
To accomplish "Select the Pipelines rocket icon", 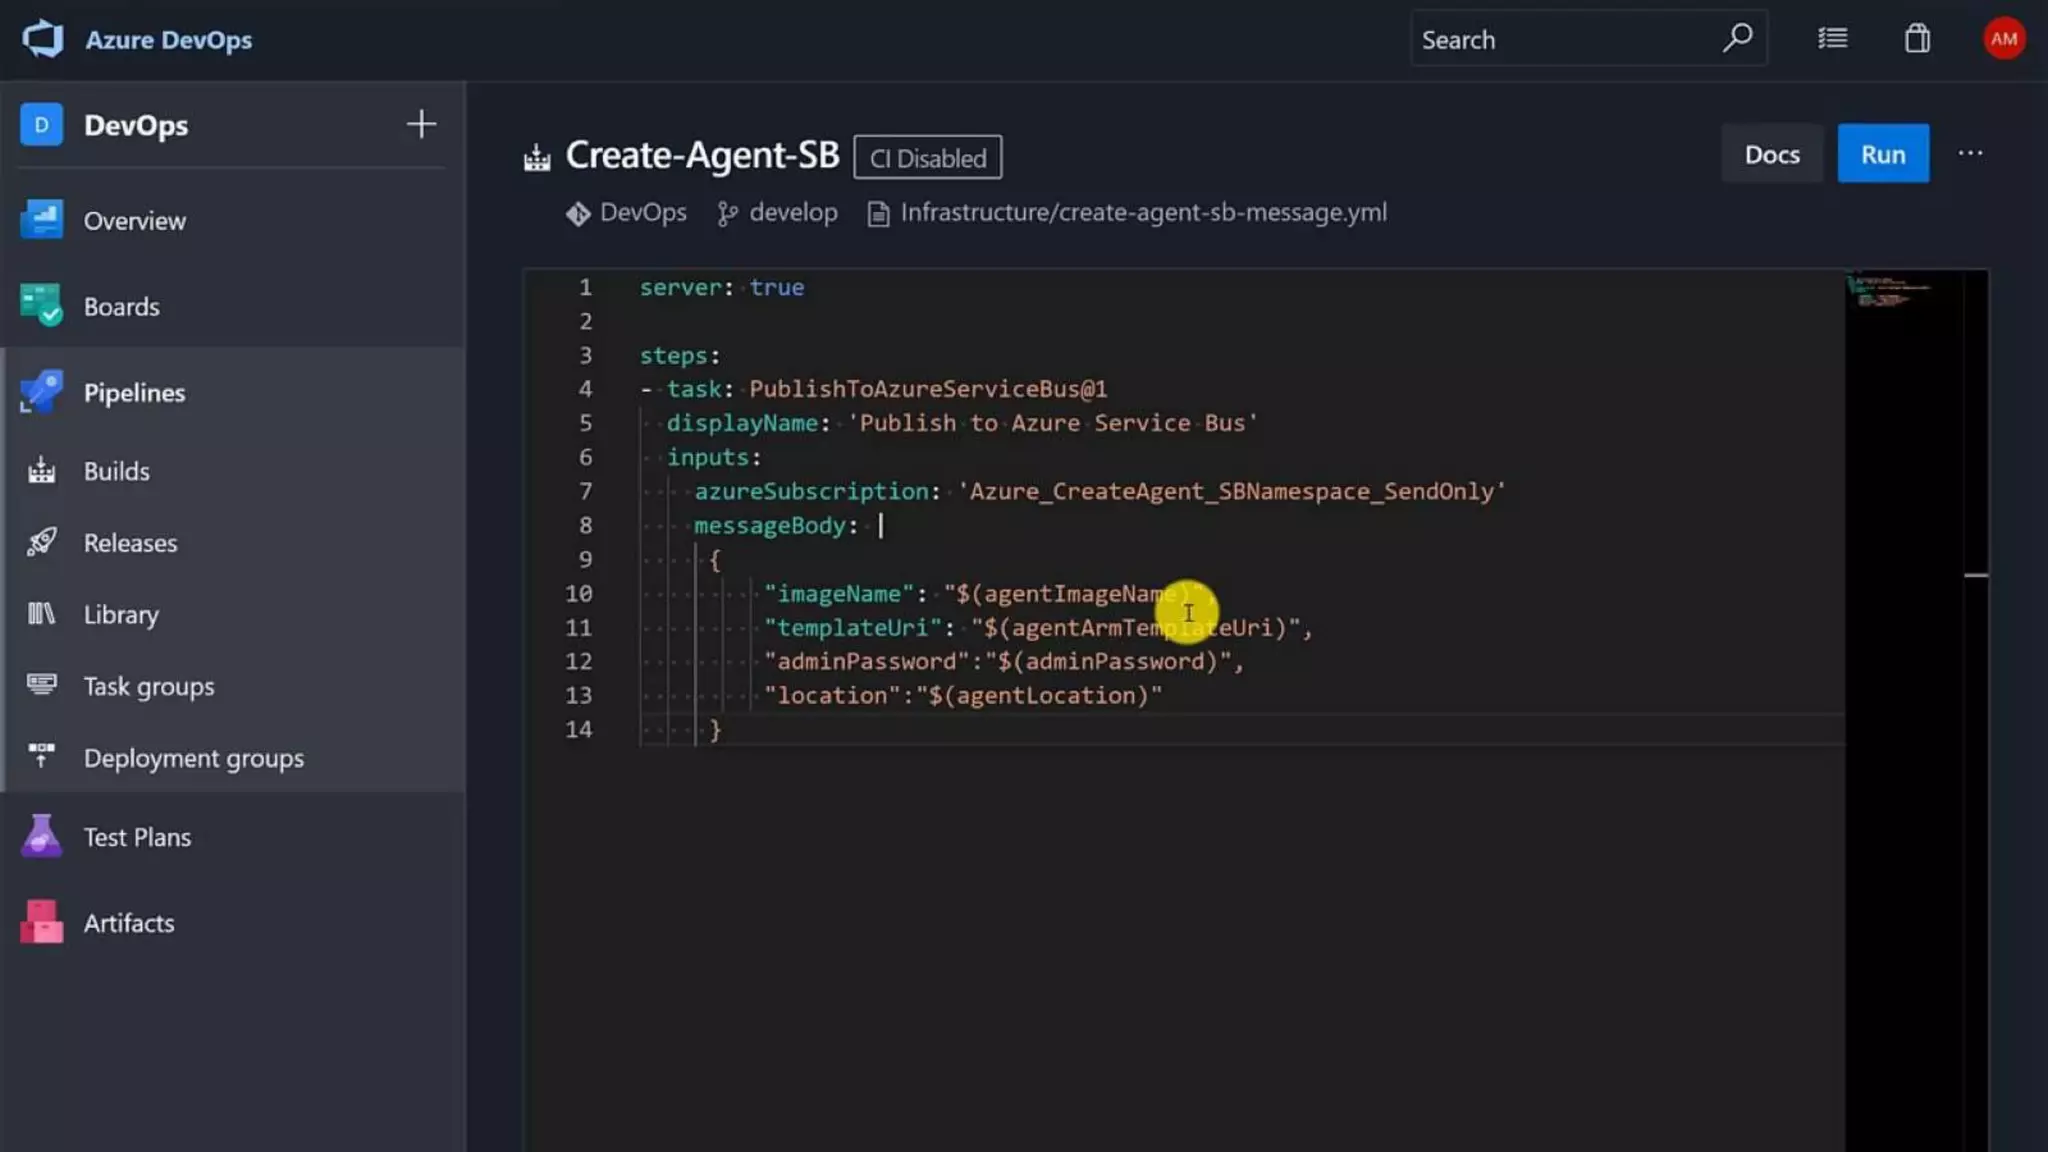I will tap(42, 392).
